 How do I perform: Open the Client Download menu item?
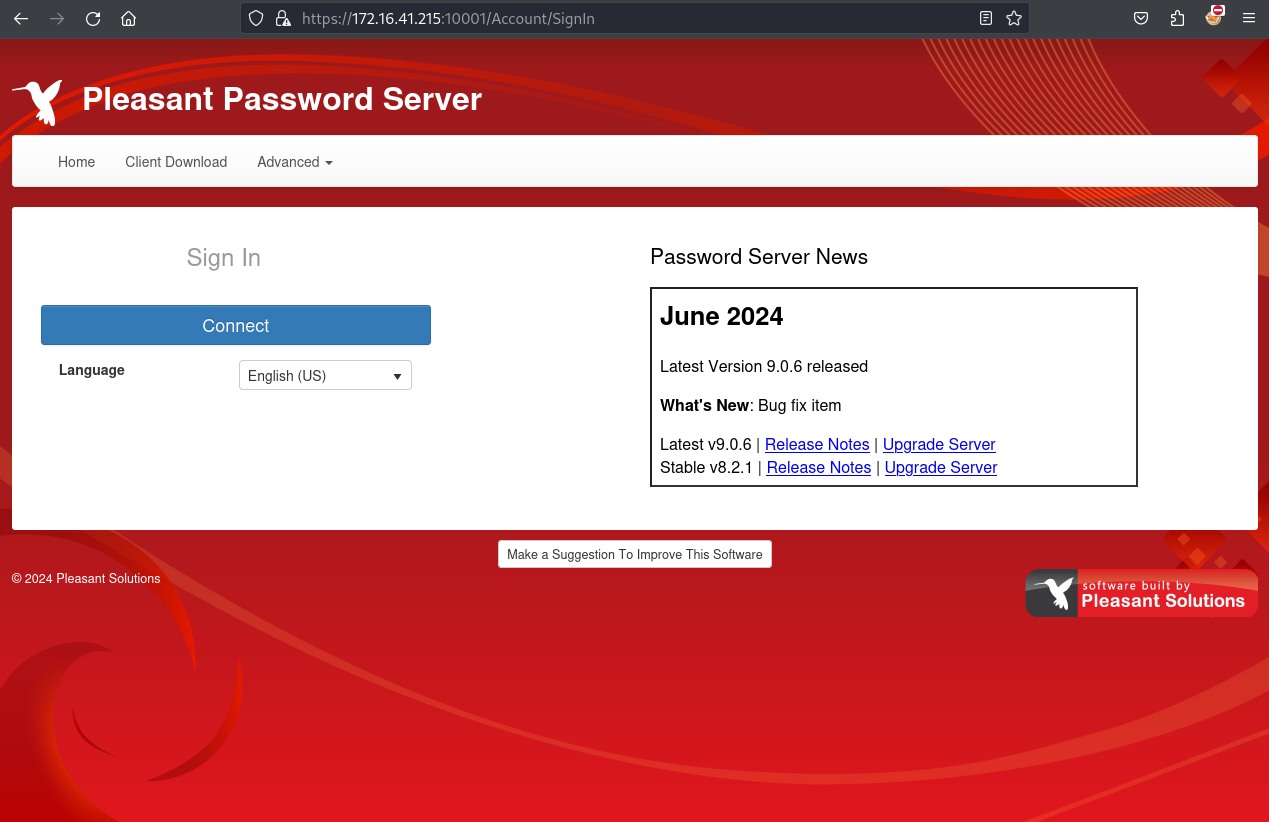tap(176, 162)
